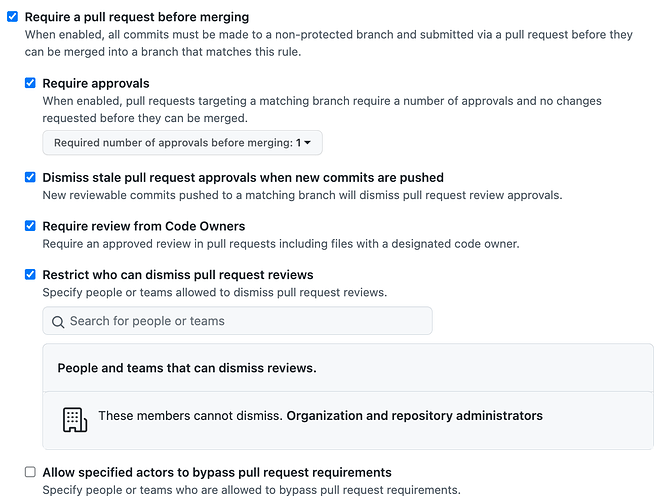Click Restrict who can dismiss reviews label
This screenshot has width=664, height=500.
[x=178, y=275]
